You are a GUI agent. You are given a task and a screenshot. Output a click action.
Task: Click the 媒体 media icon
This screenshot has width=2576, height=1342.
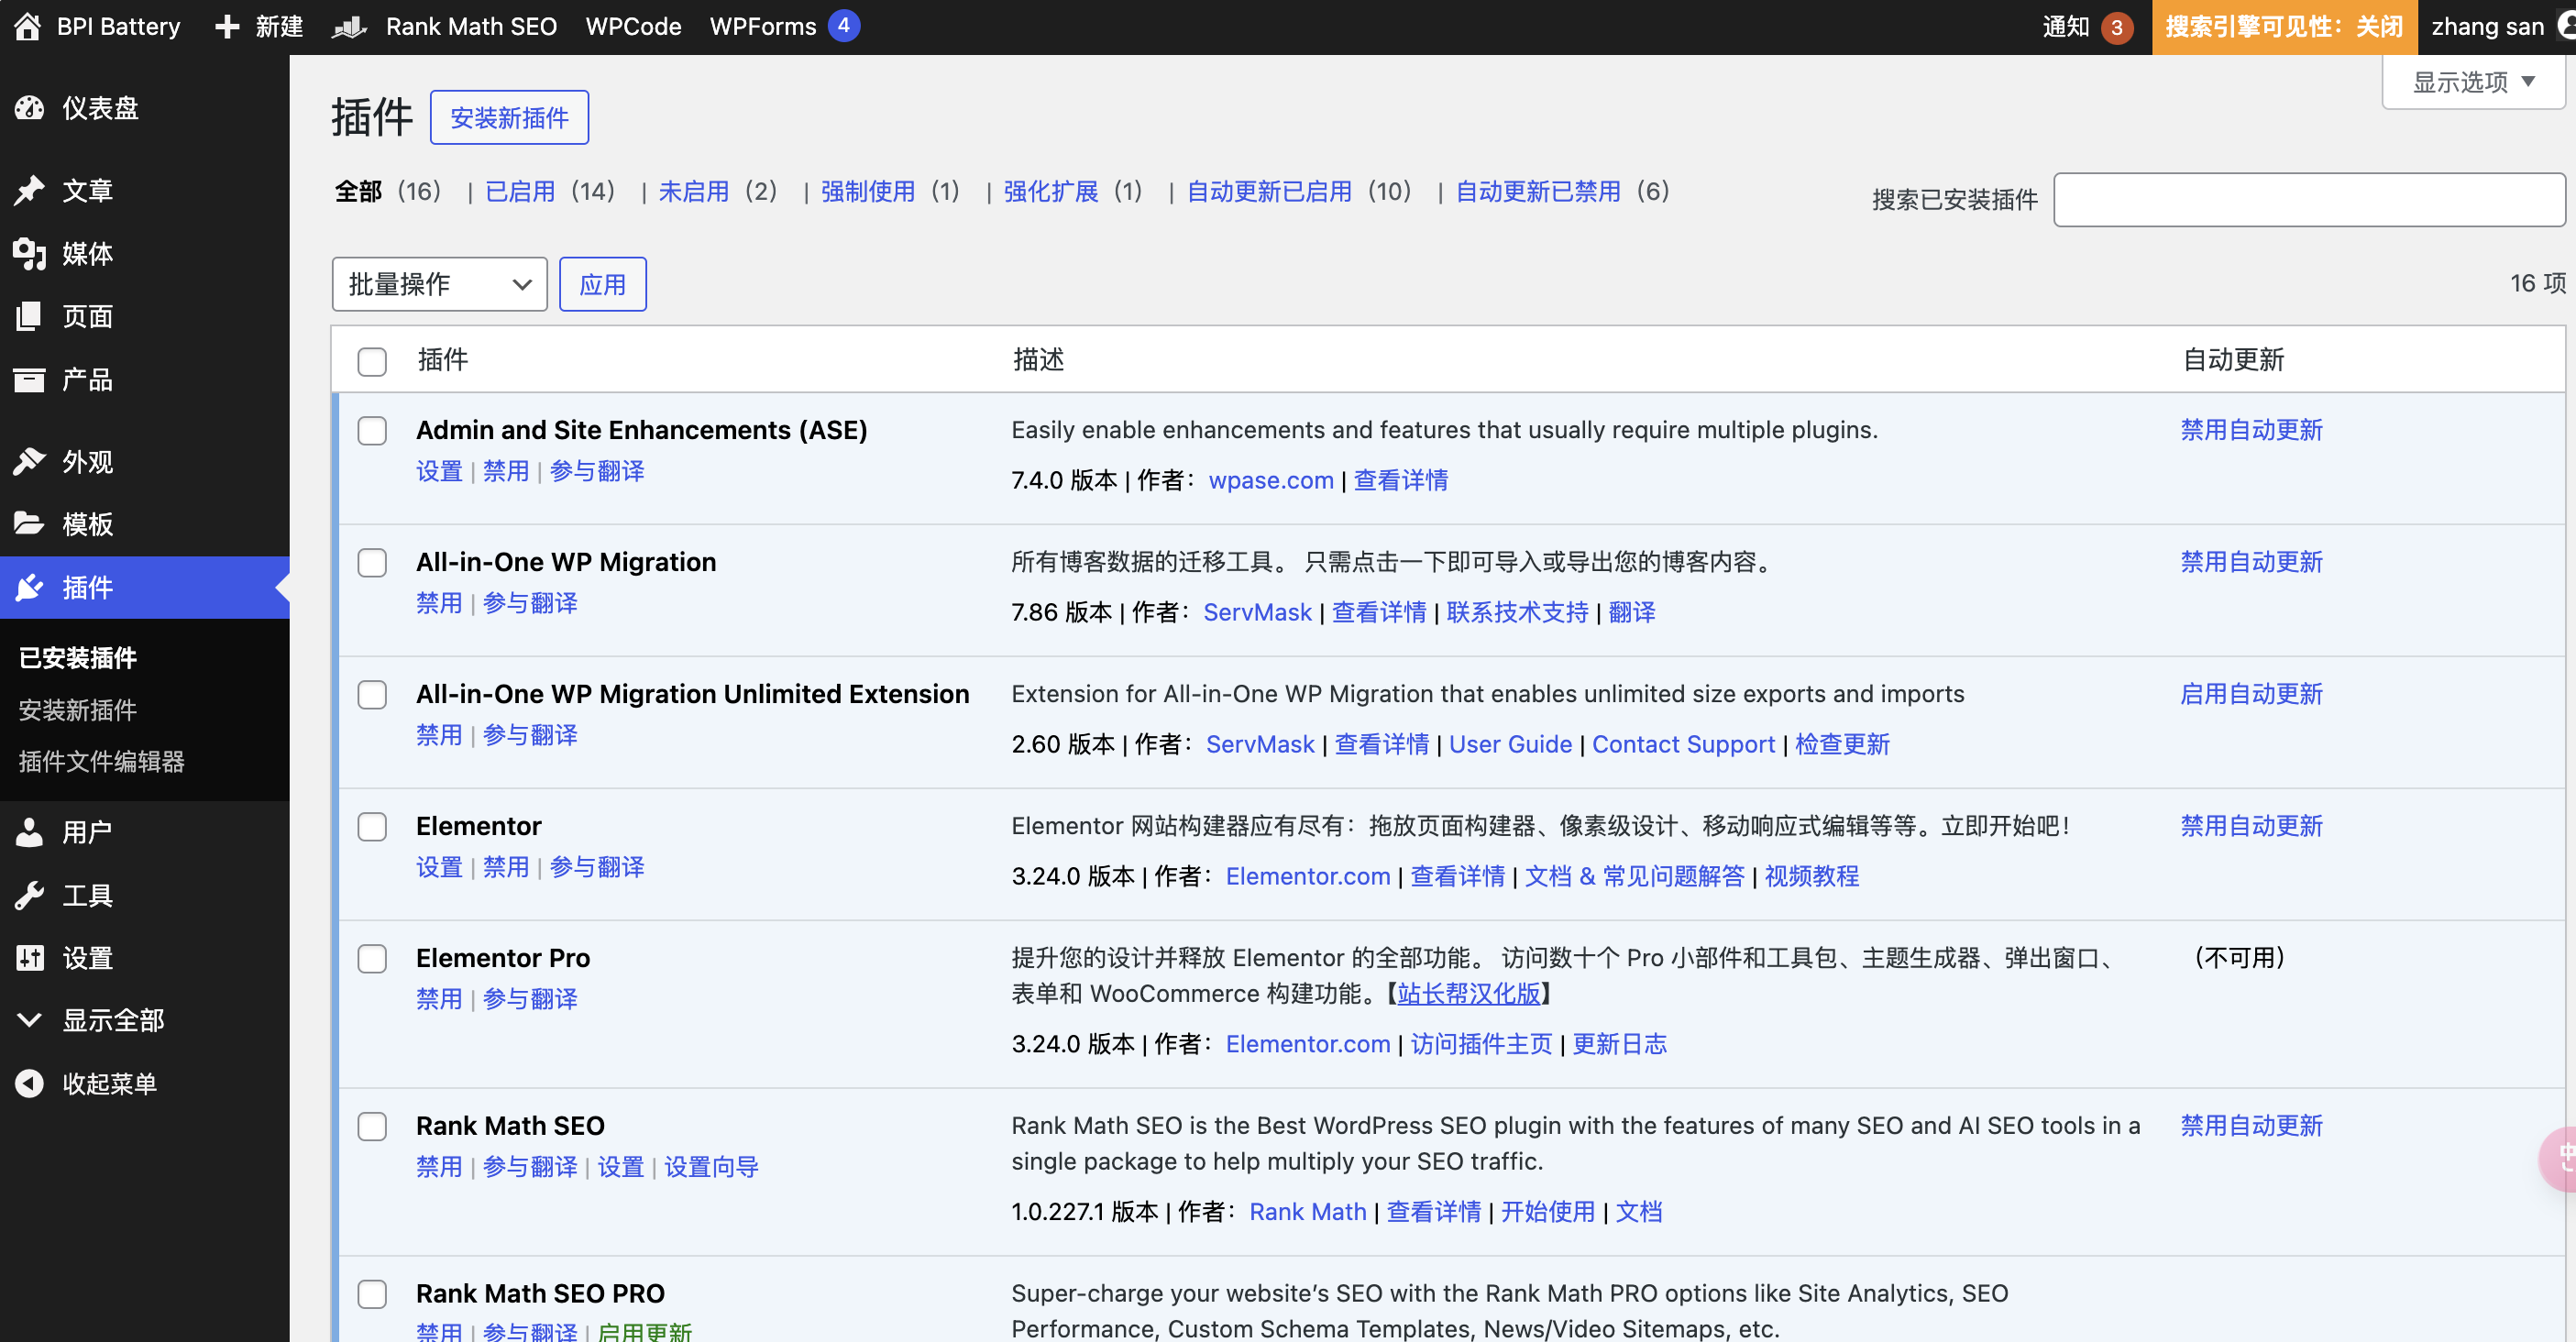30,253
